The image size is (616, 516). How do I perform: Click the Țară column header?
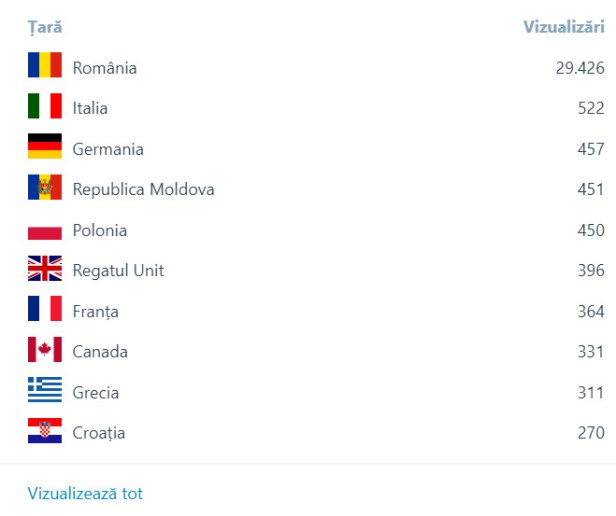[x=45, y=27]
